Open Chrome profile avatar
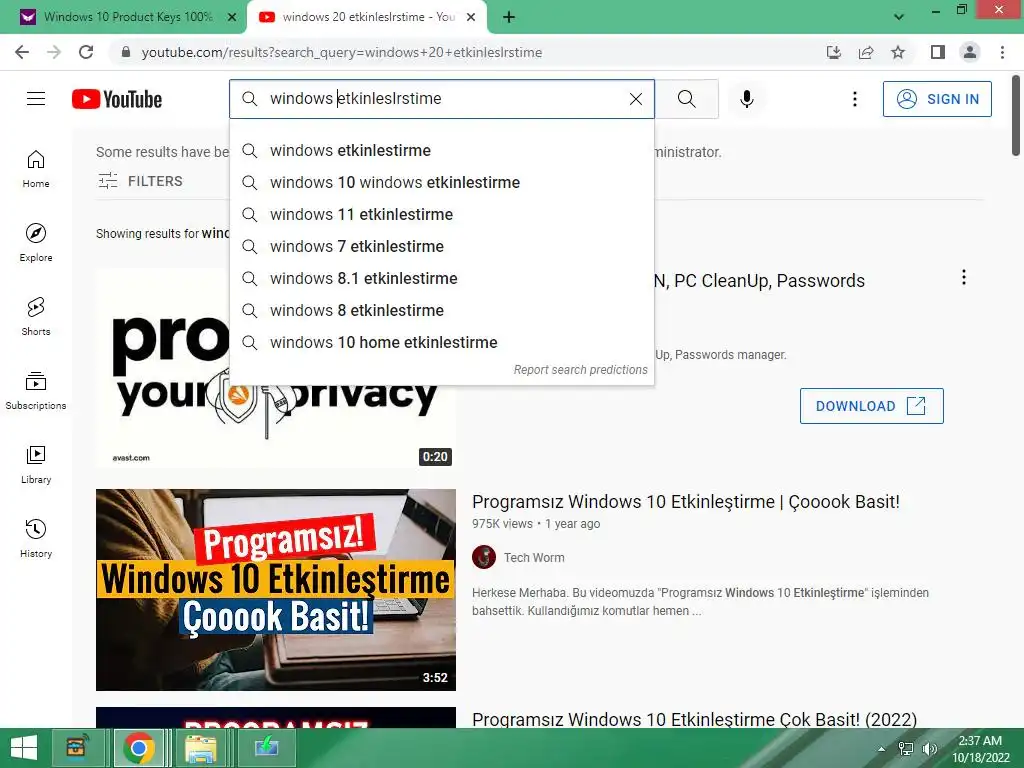The width and height of the screenshot is (1024, 768). (970, 52)
